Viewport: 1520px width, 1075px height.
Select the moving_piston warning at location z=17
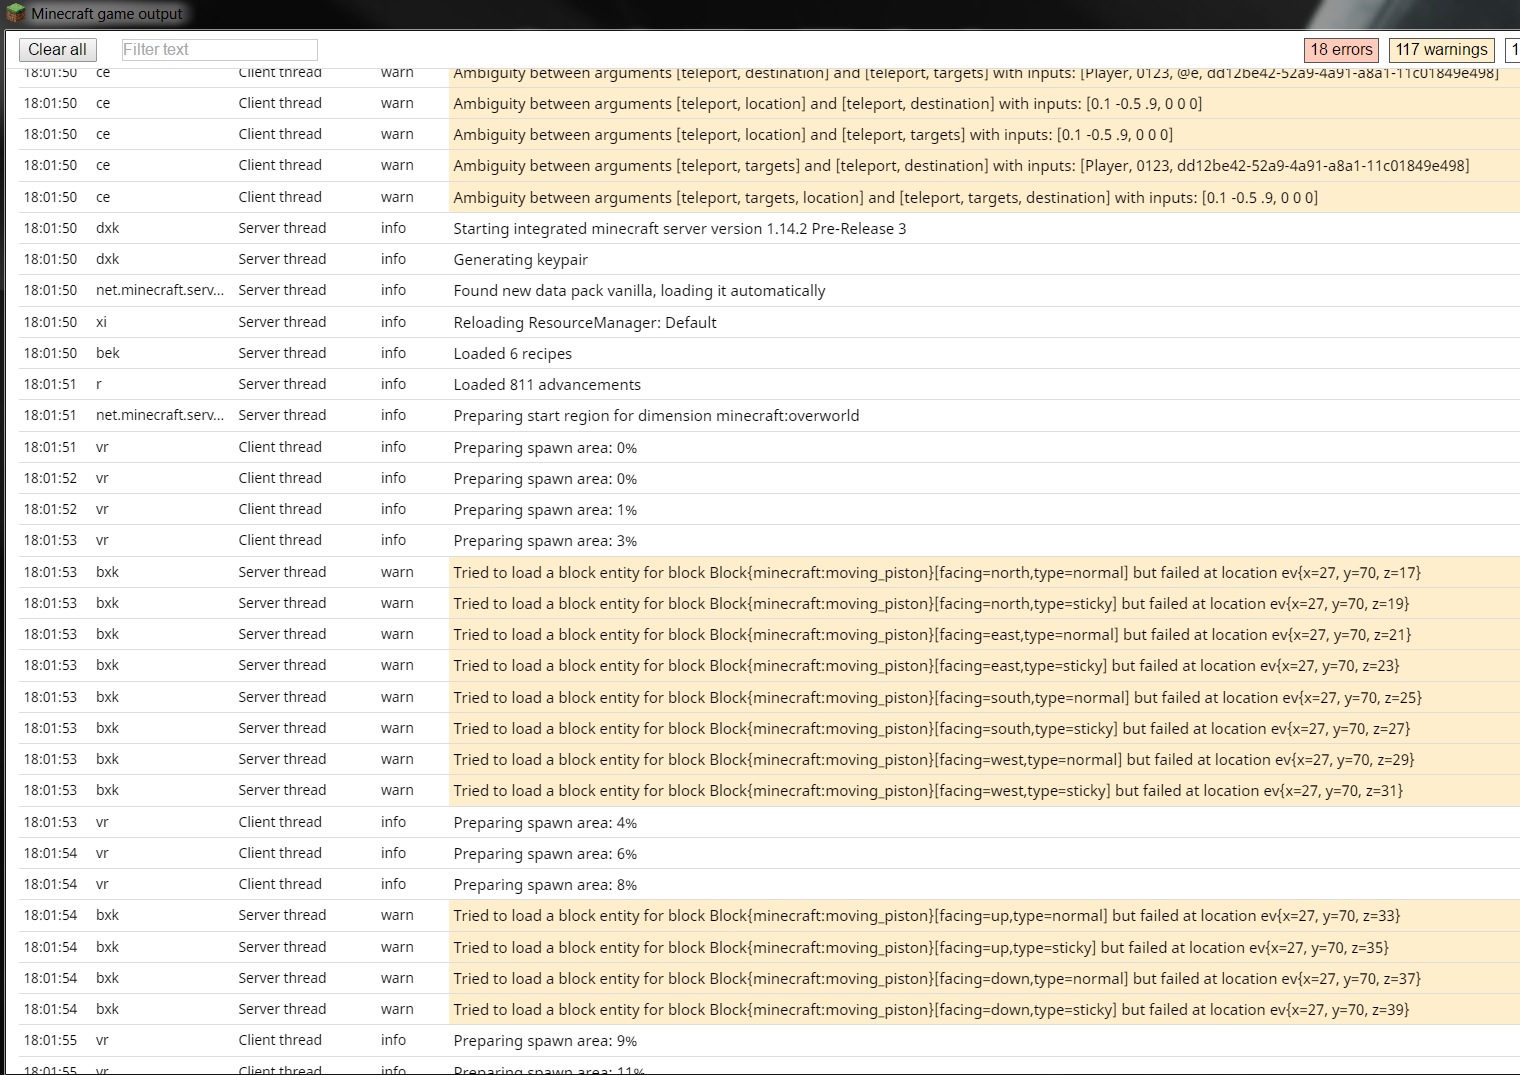pos(936,573)
